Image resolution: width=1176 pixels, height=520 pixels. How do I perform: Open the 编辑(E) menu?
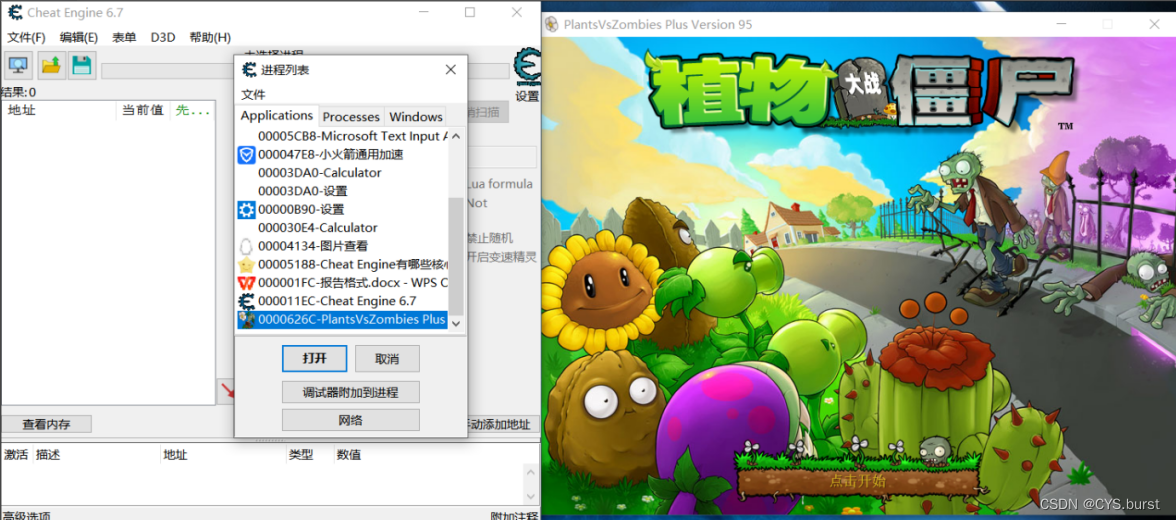79,38
